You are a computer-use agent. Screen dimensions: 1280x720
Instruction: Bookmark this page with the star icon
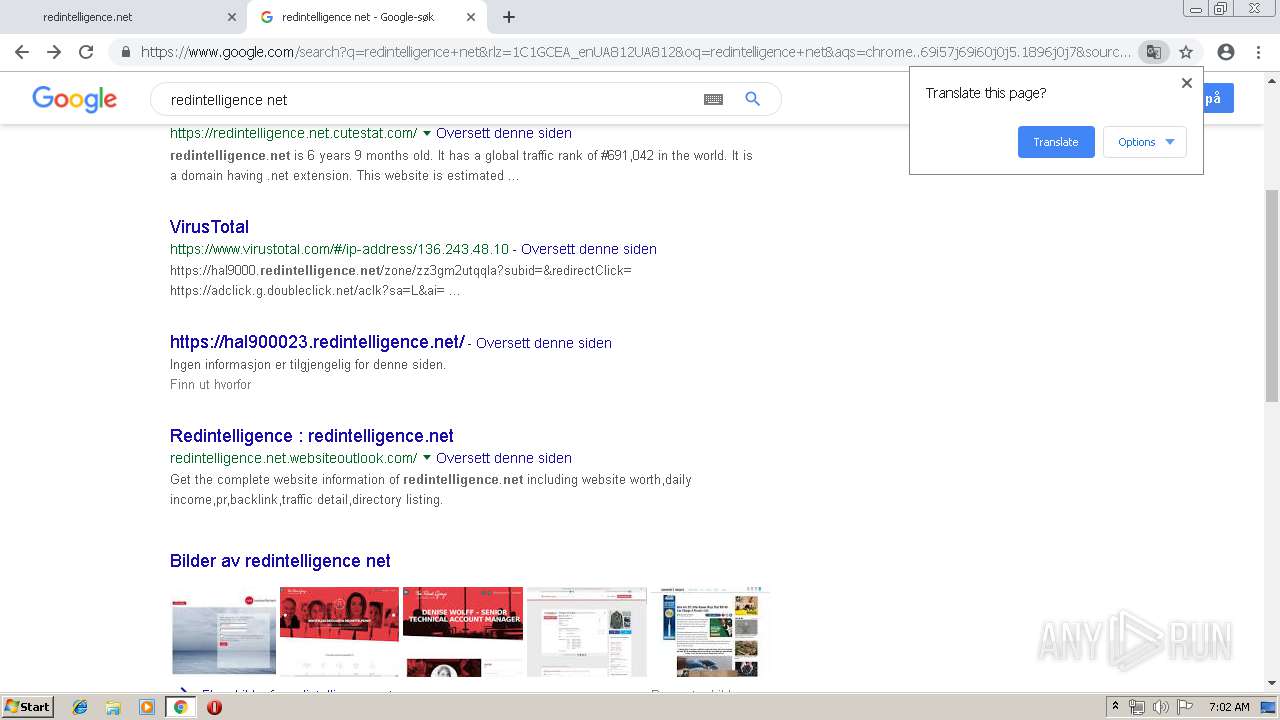coord(1186,52)
